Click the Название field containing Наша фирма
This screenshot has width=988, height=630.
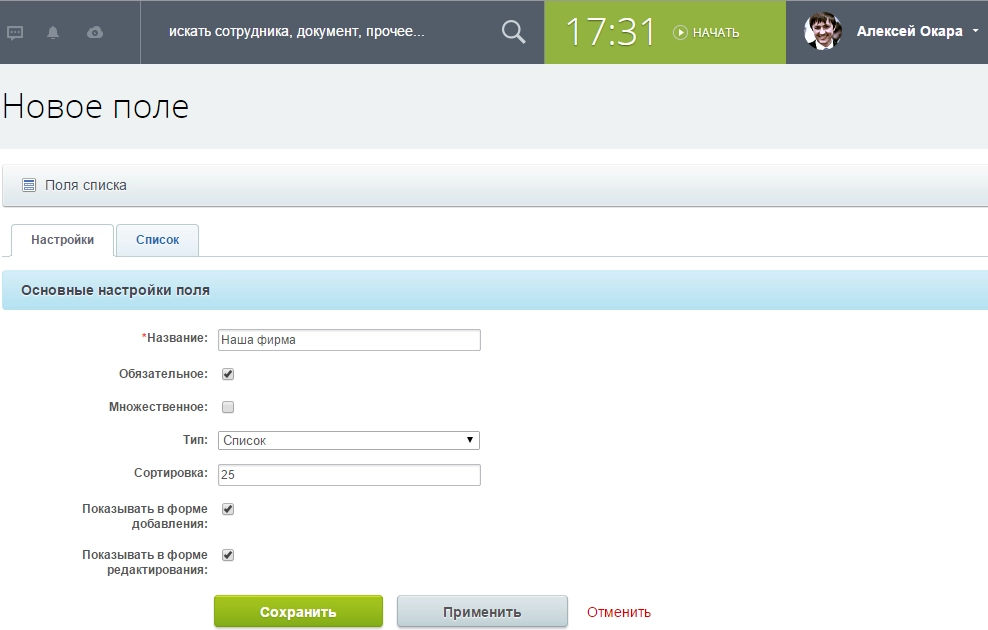(x=348, y=340)
